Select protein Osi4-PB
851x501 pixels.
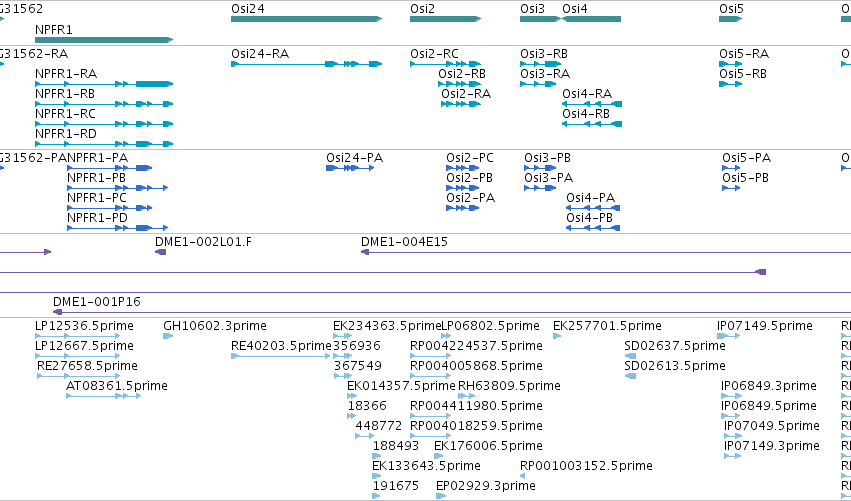click(593, 228)
